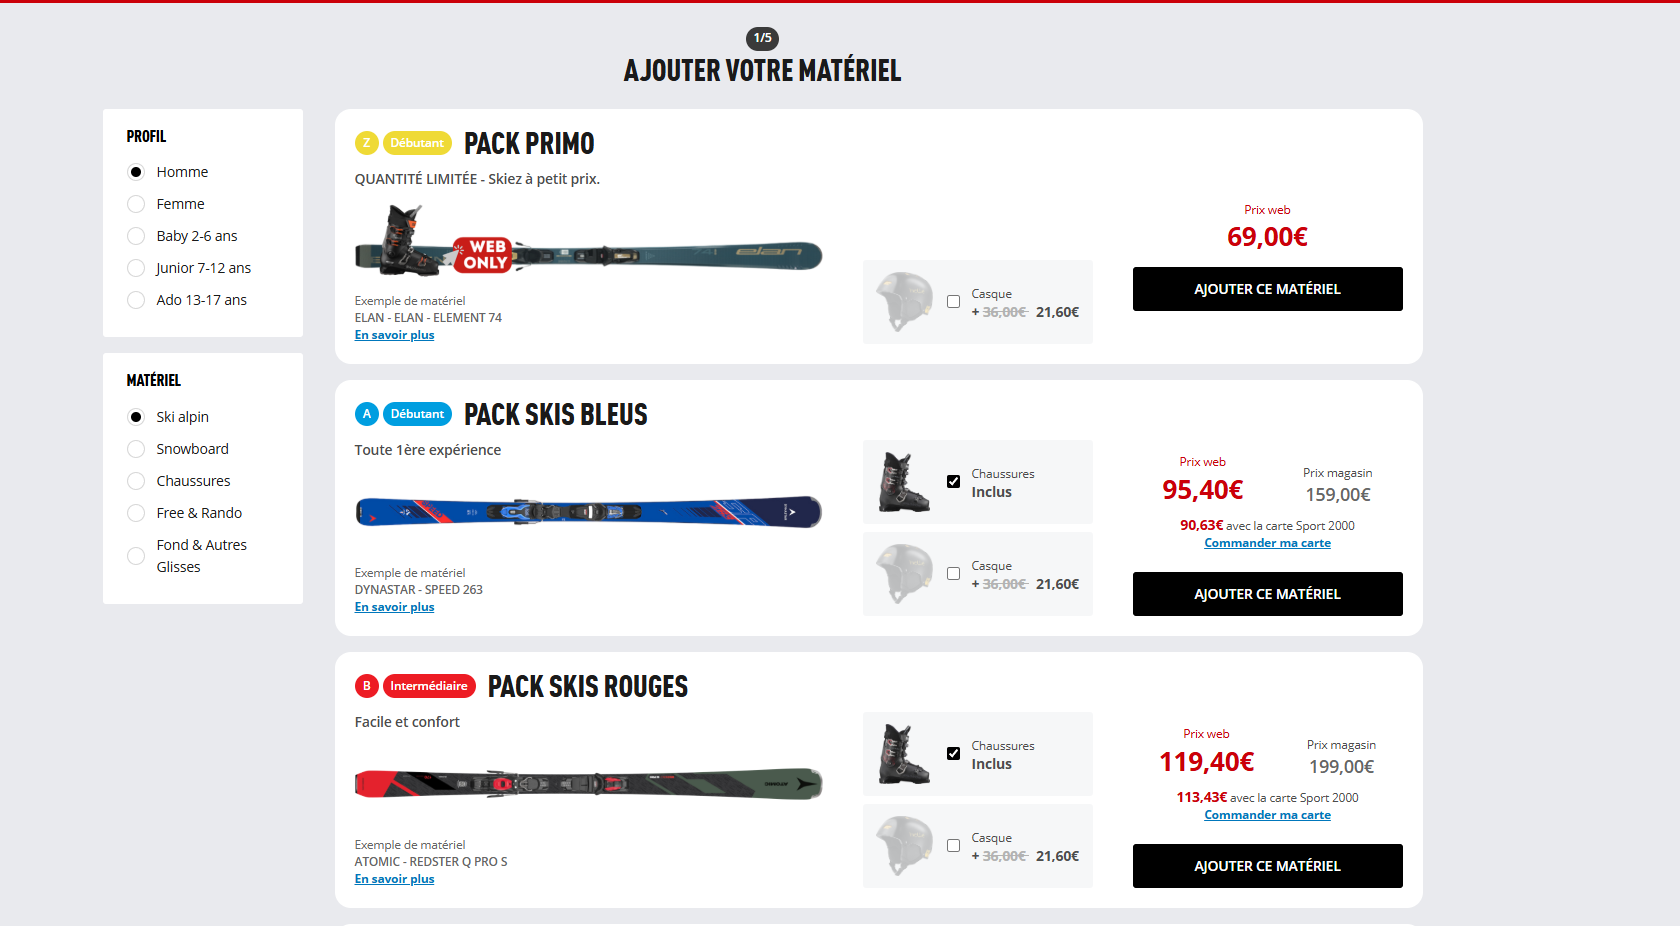
Task: Open En savoir plus for Dynastar Speed 263
Action: tap(394, 607)
